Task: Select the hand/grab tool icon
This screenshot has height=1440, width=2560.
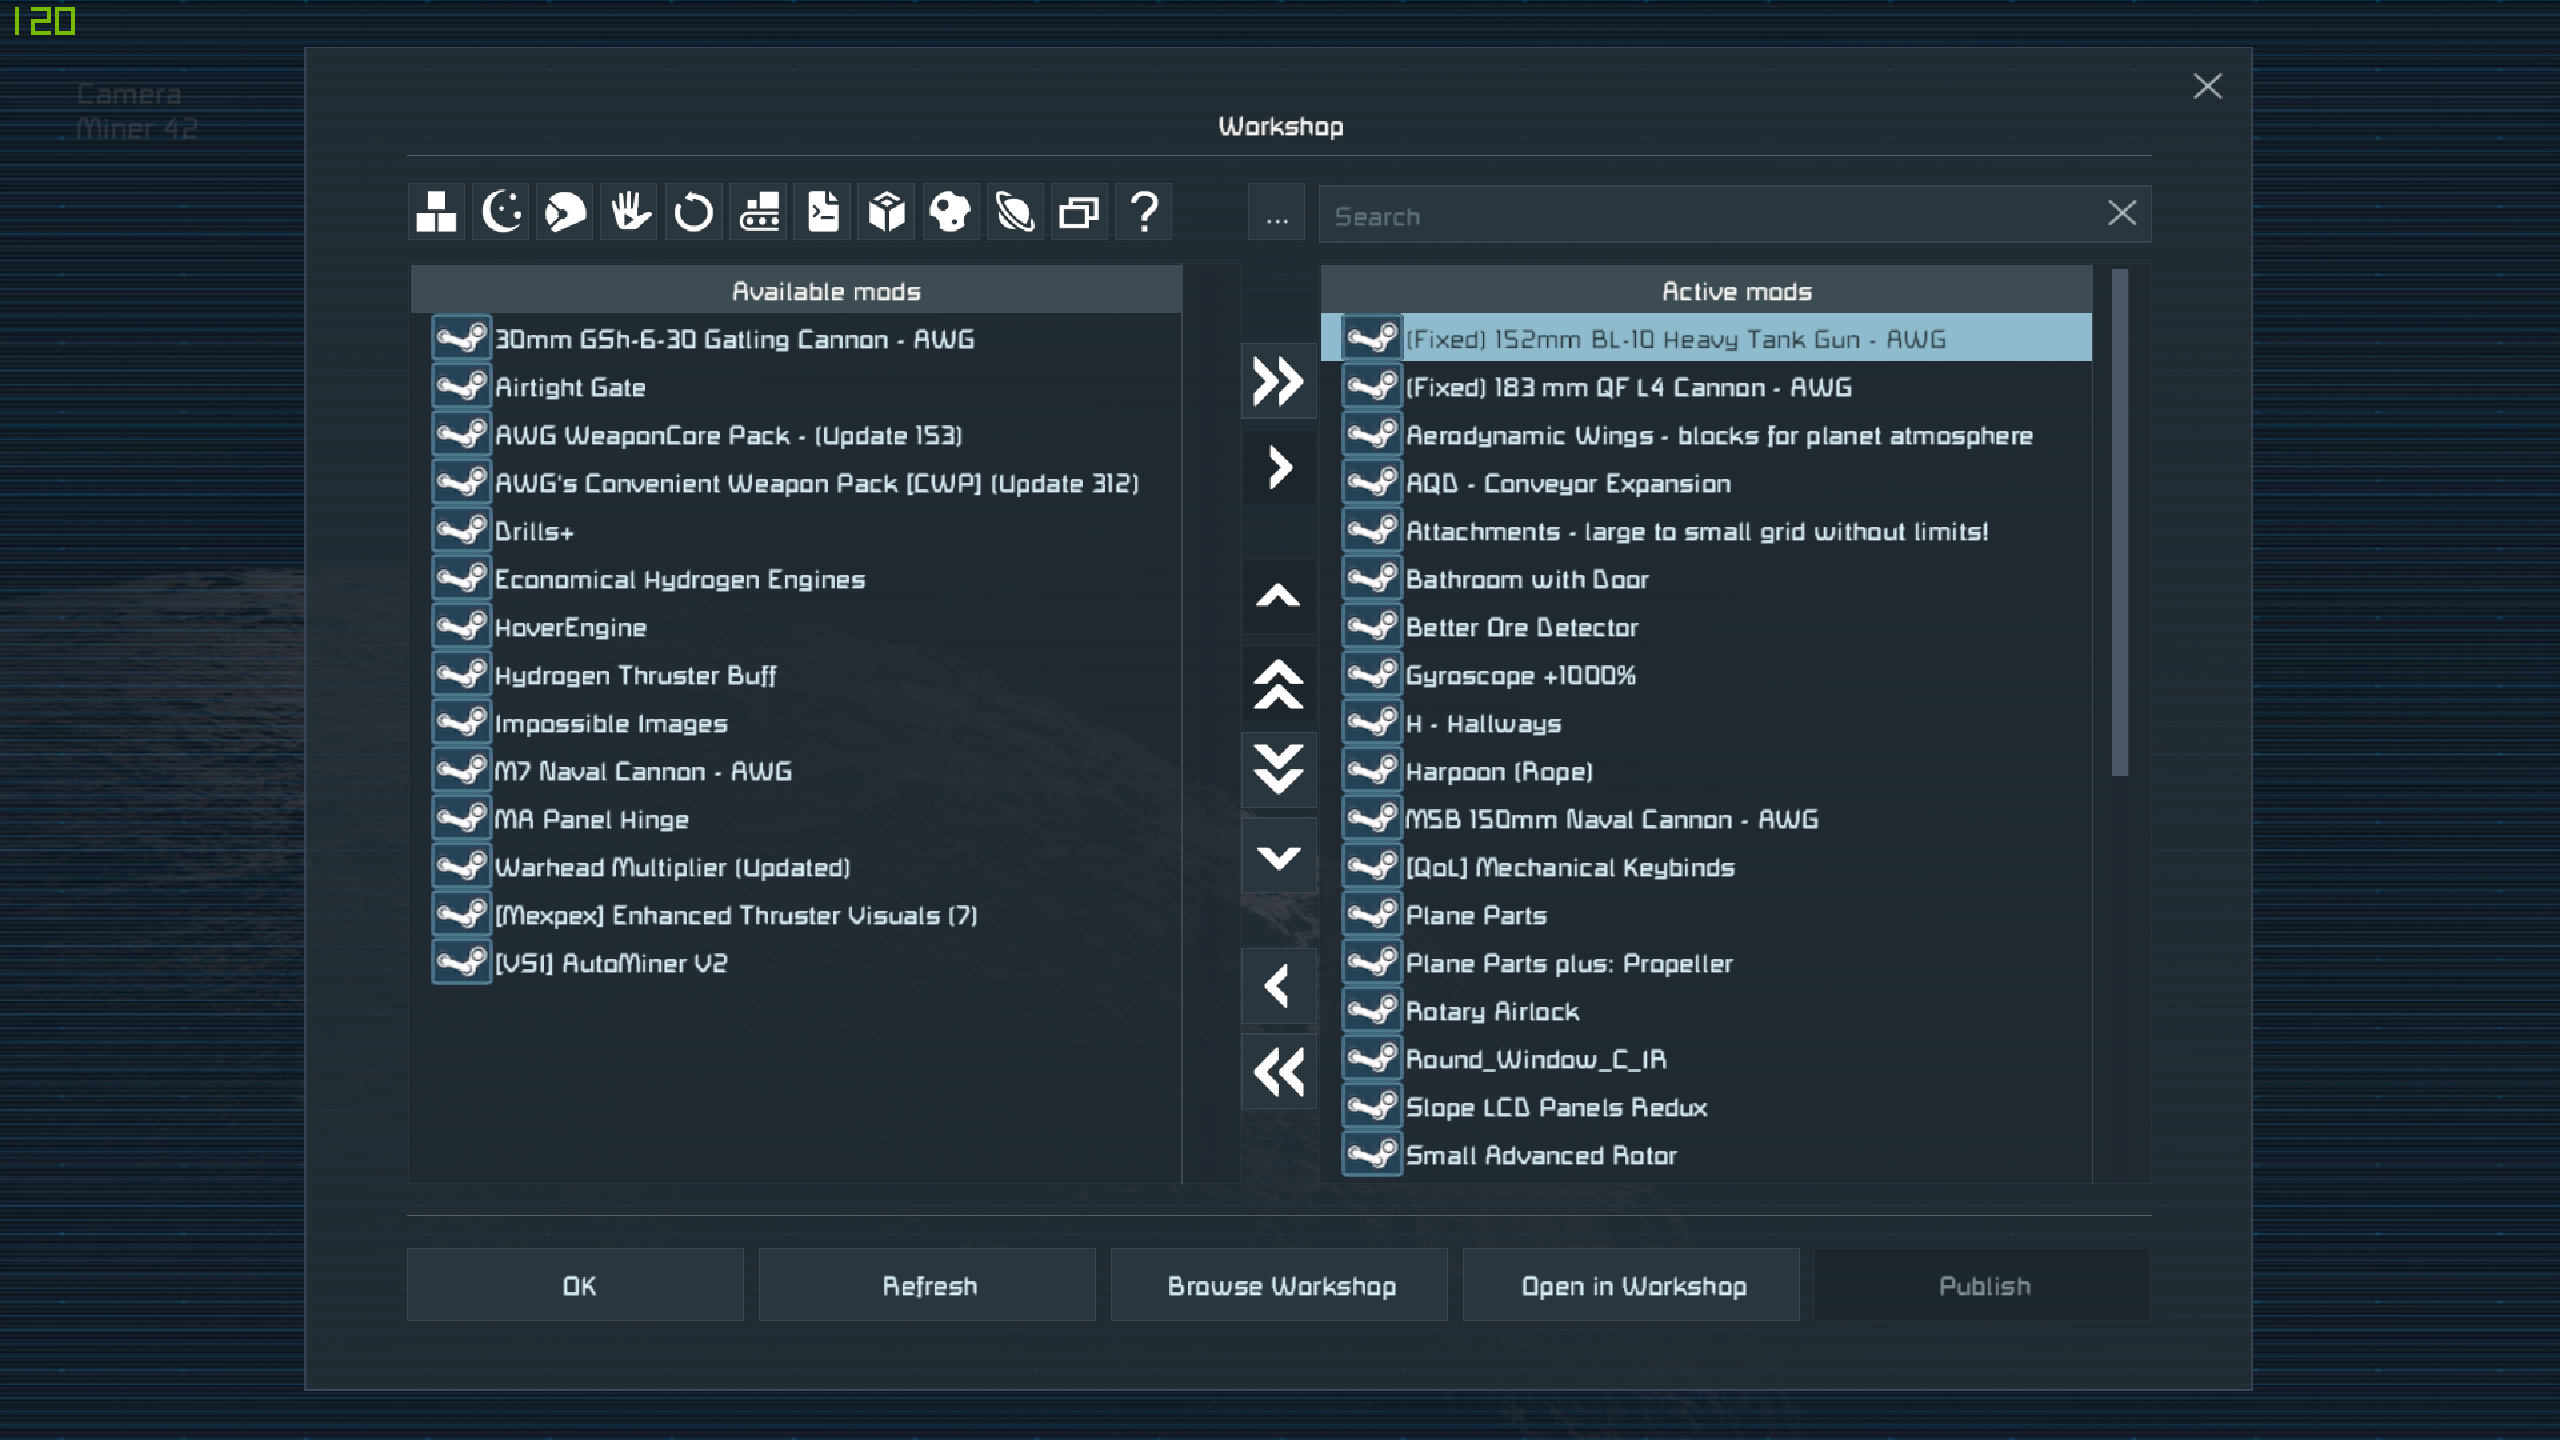Action: click(628, 213)
